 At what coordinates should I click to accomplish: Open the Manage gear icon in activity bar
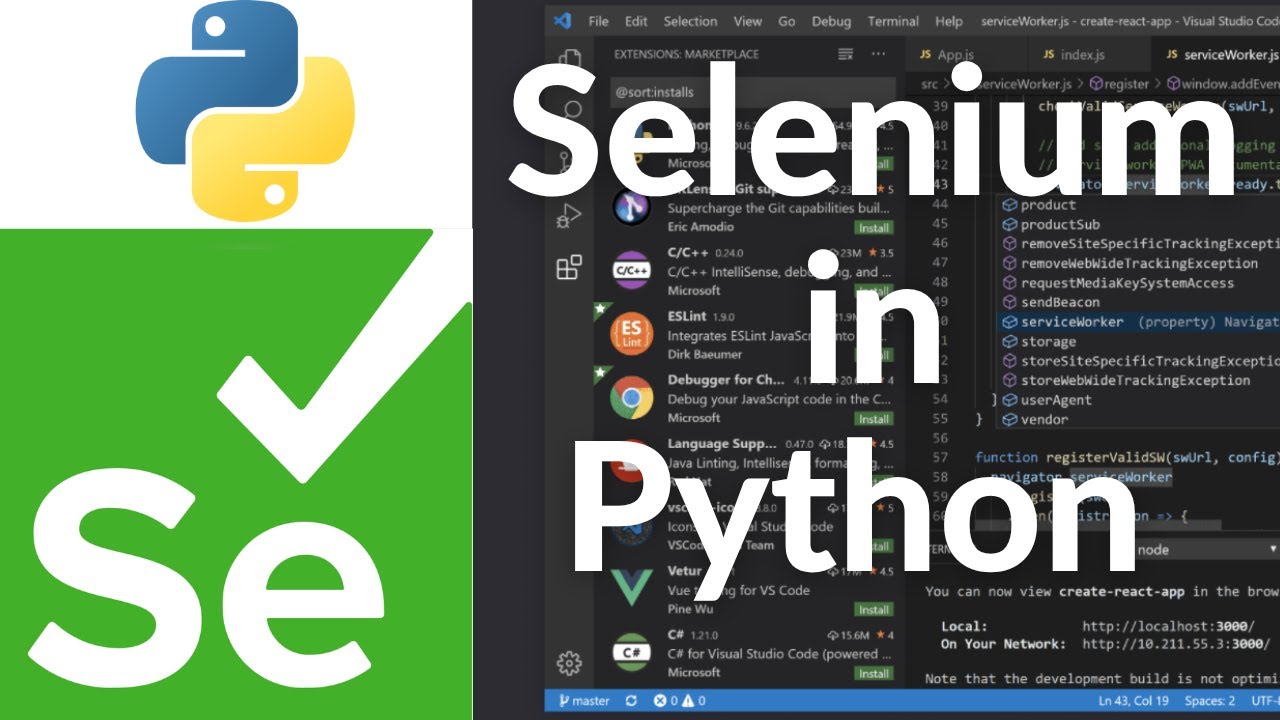[569, 663]
